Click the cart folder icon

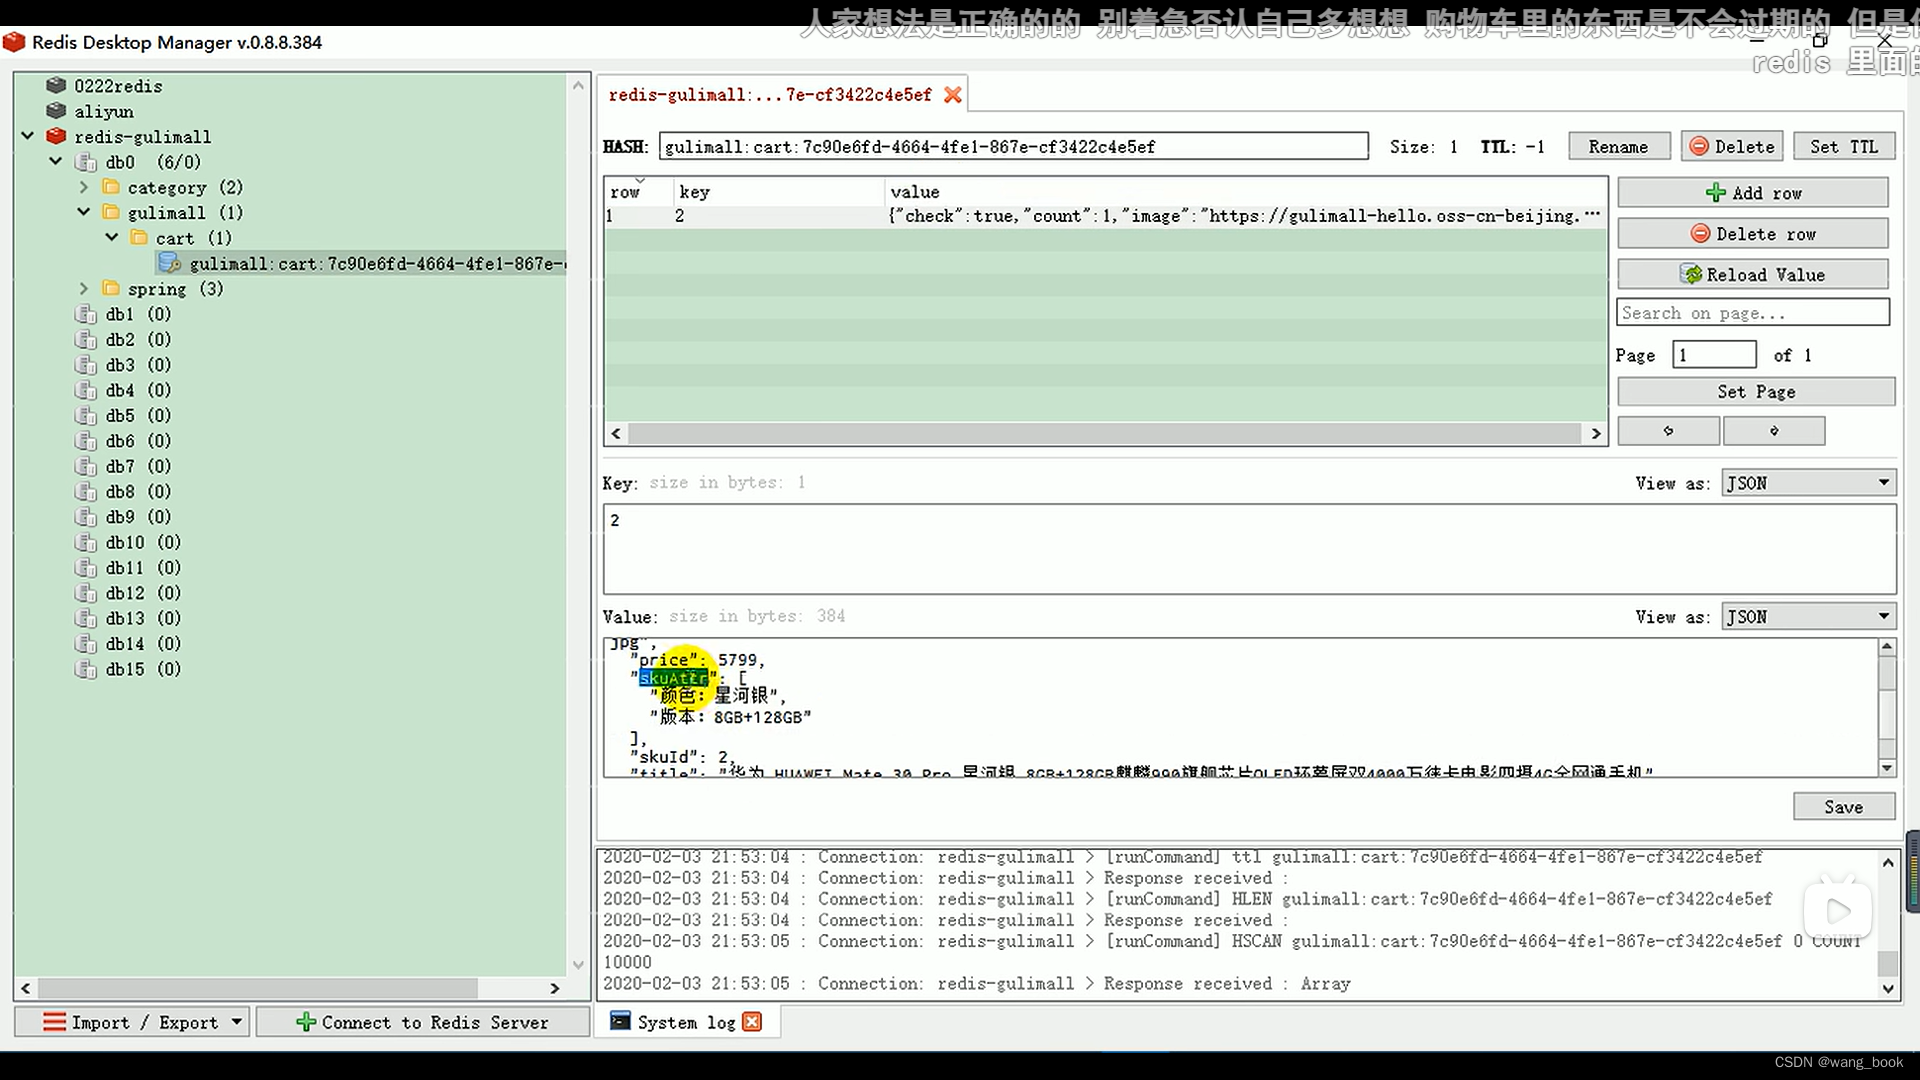tap(139, 238)
